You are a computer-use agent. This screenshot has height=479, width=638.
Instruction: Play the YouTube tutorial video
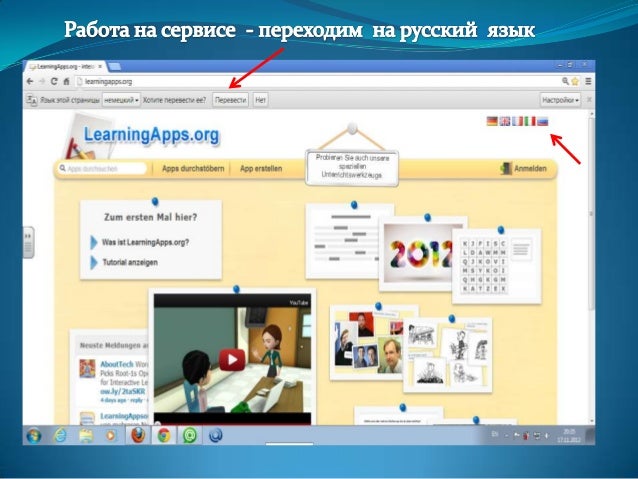(x=232, y=360)
